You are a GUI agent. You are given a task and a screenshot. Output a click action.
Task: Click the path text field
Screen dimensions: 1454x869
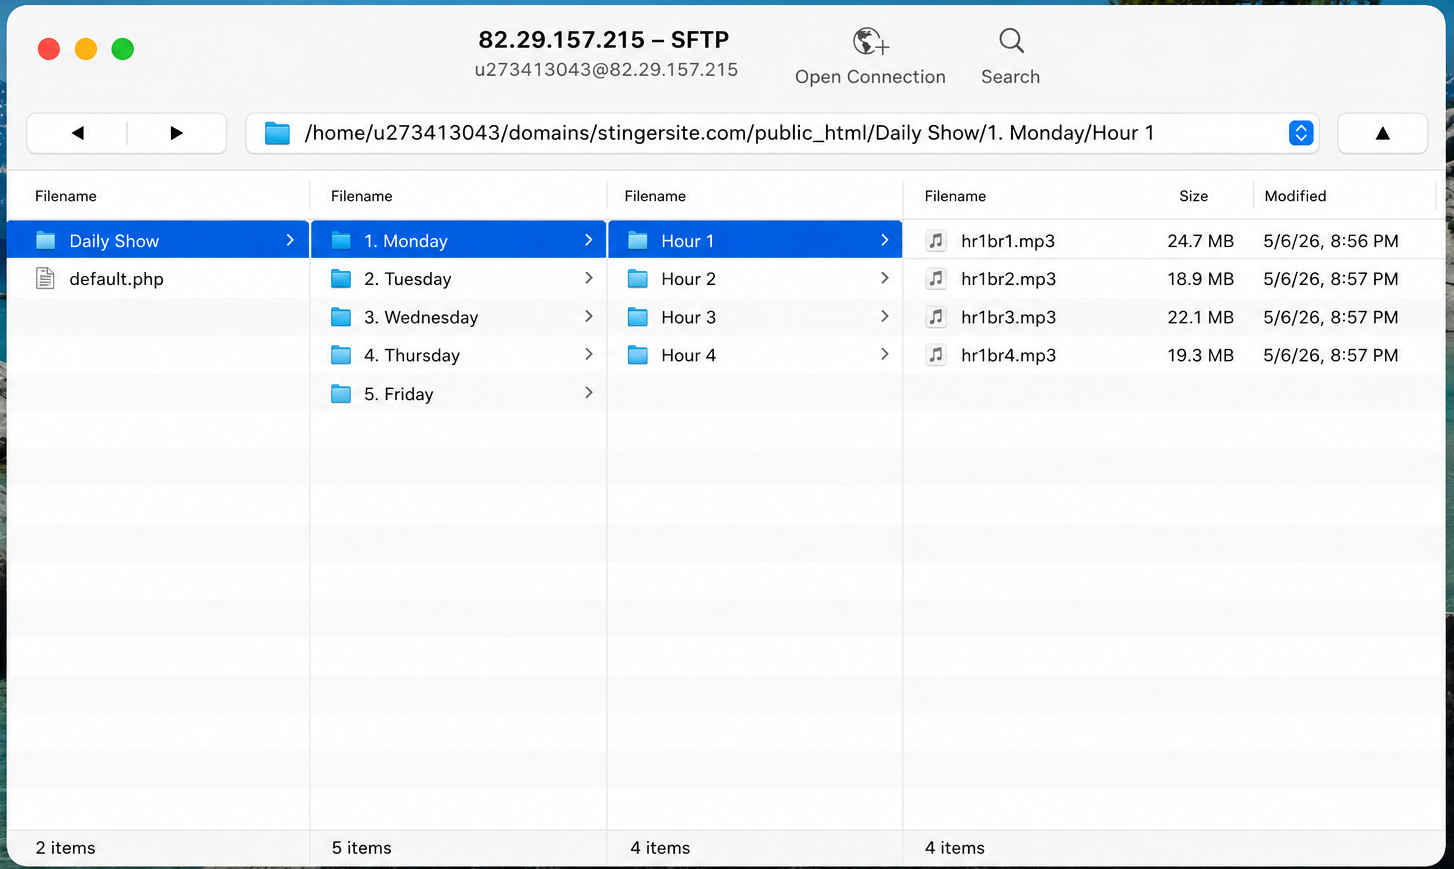click(x=782, y=133)
